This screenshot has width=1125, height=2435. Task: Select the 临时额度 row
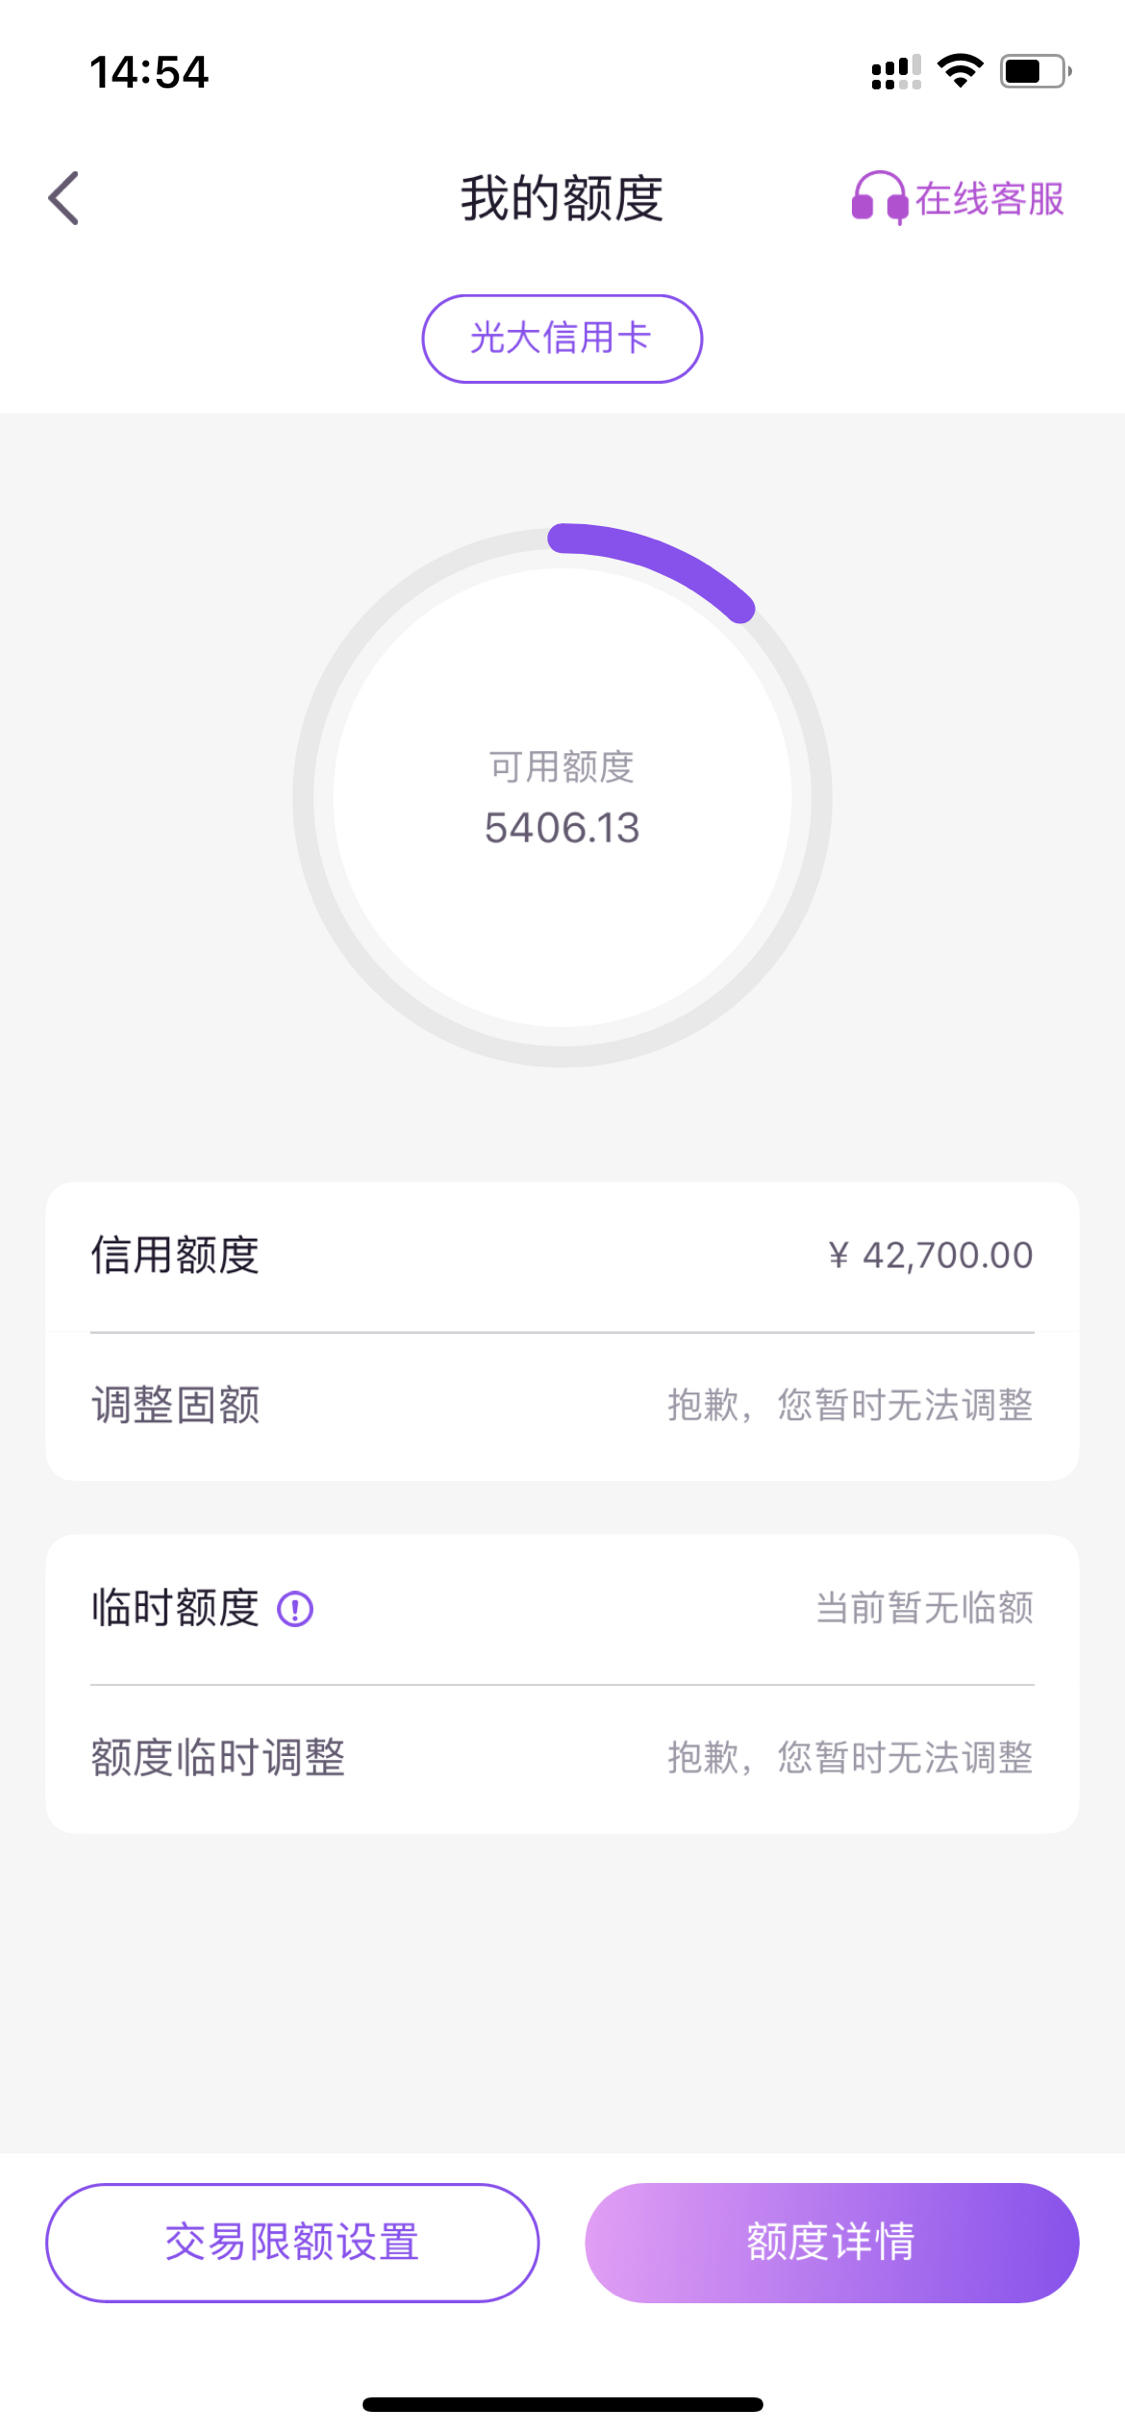[x=562, y=1609]
